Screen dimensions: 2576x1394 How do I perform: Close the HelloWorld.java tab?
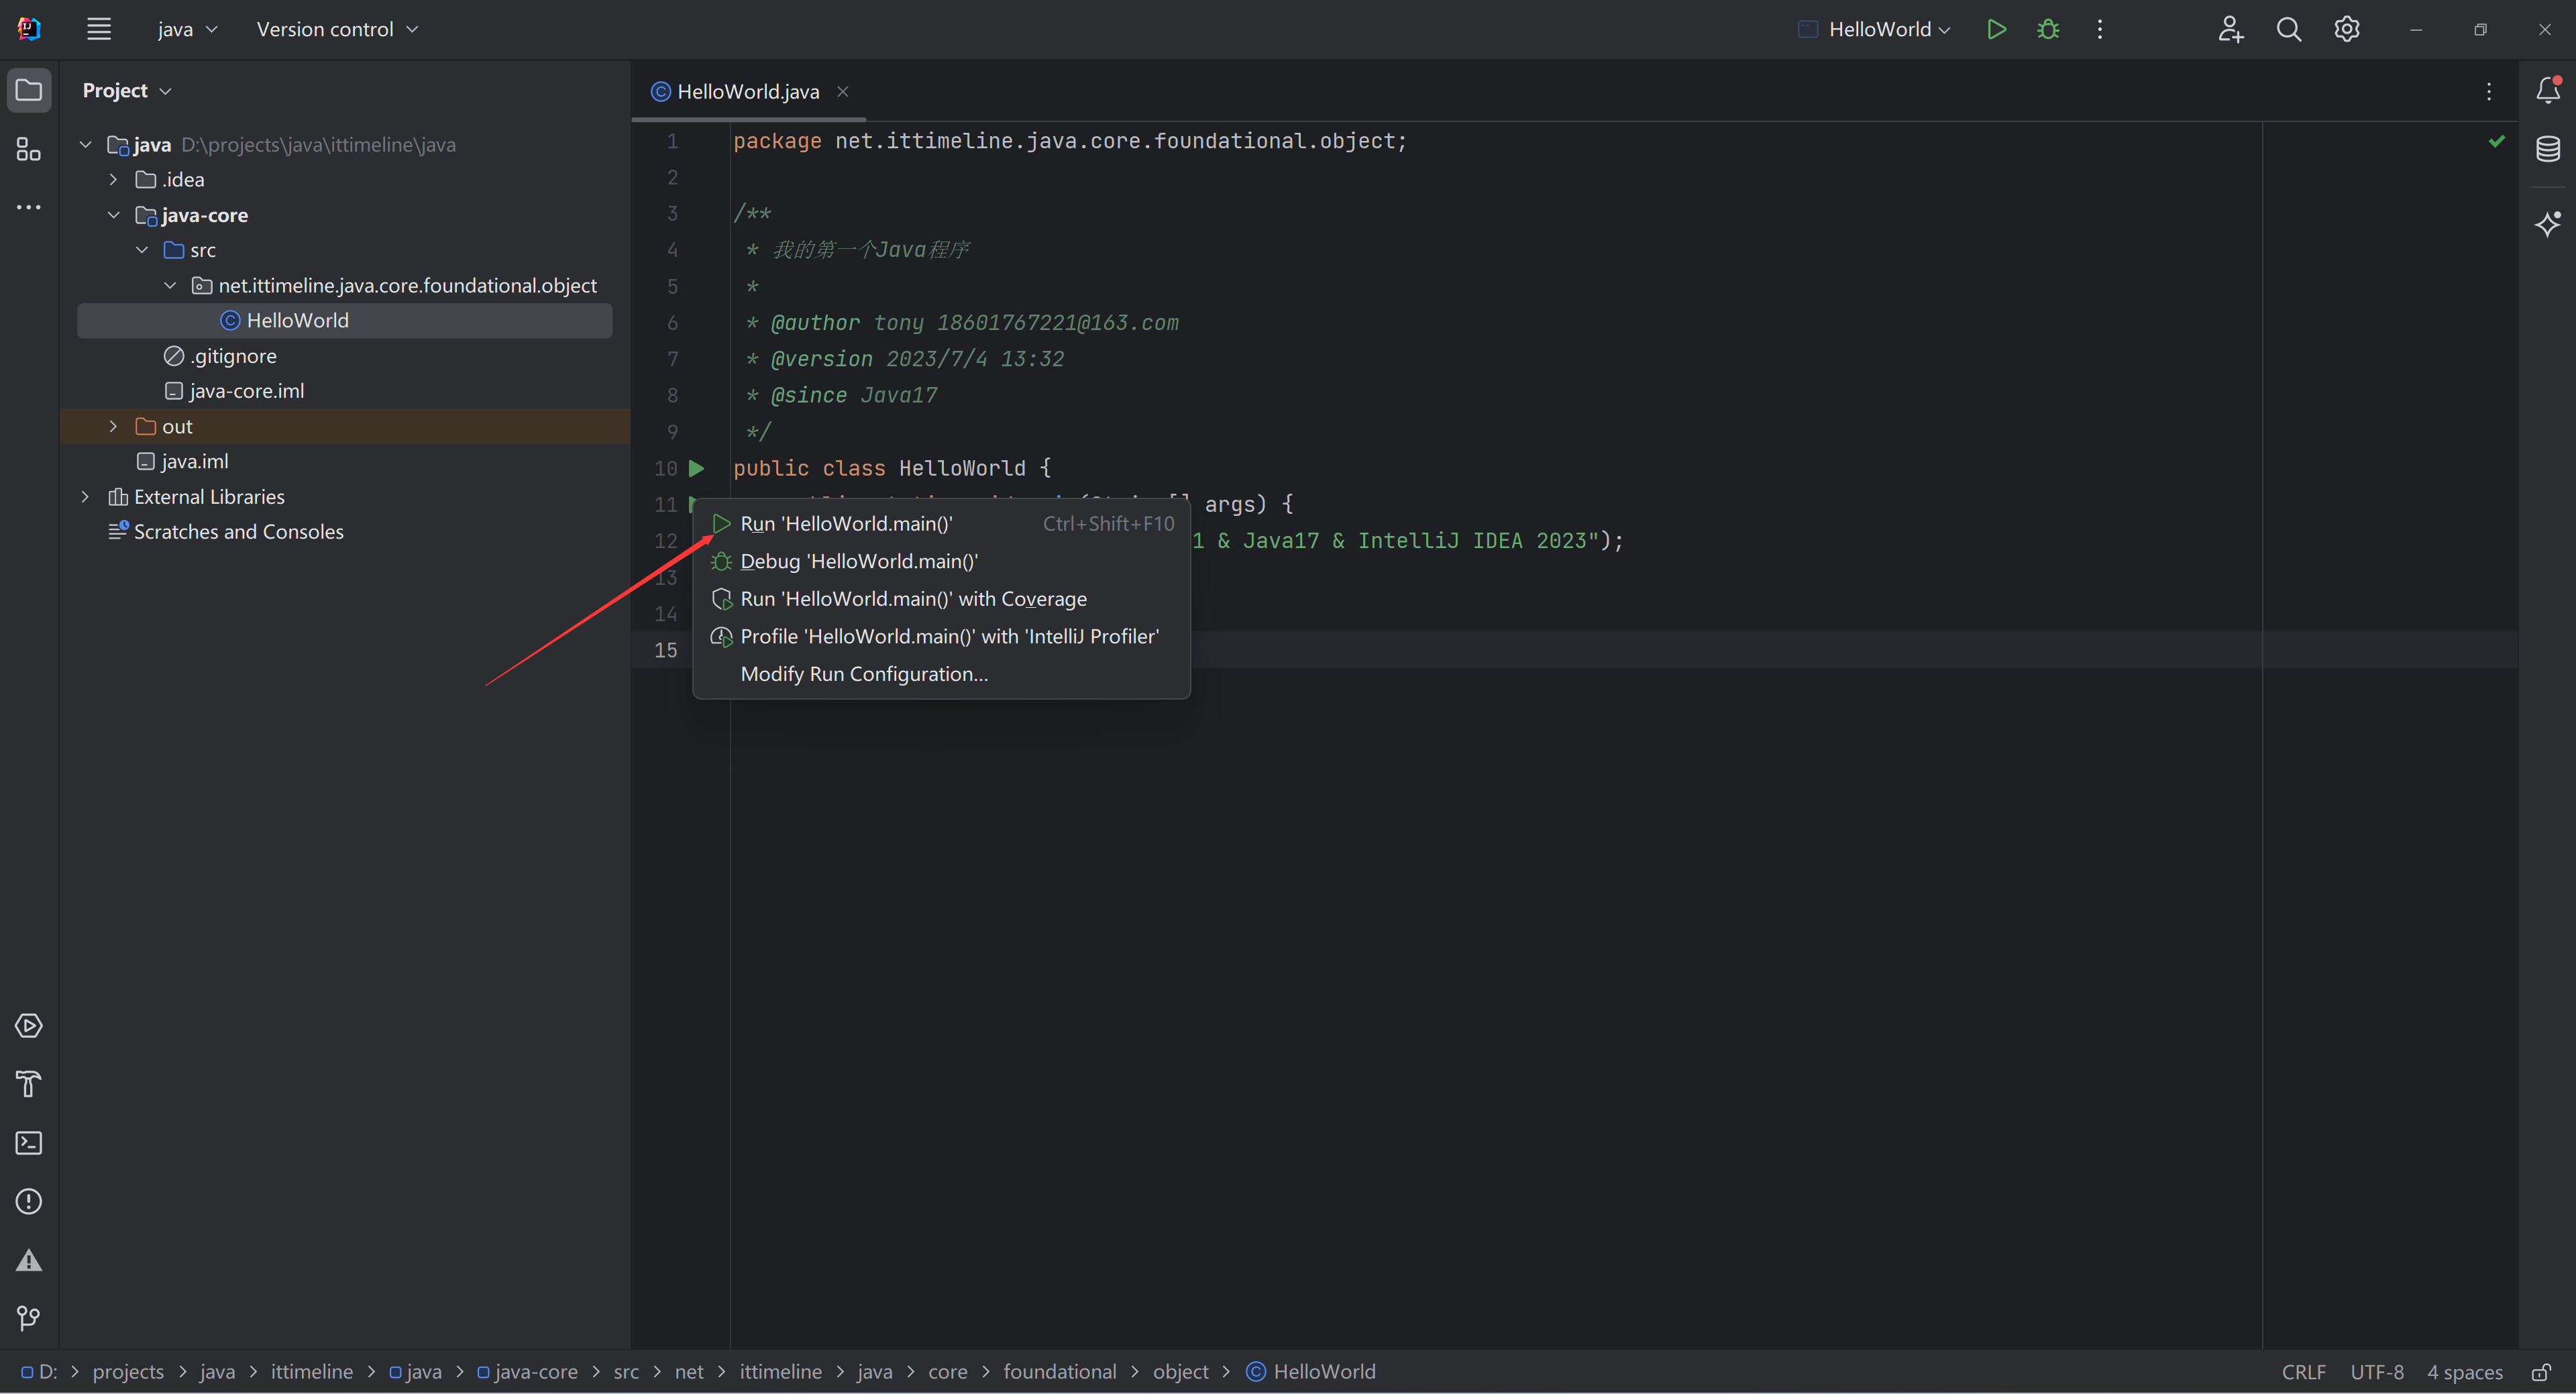tap(843, 91)
